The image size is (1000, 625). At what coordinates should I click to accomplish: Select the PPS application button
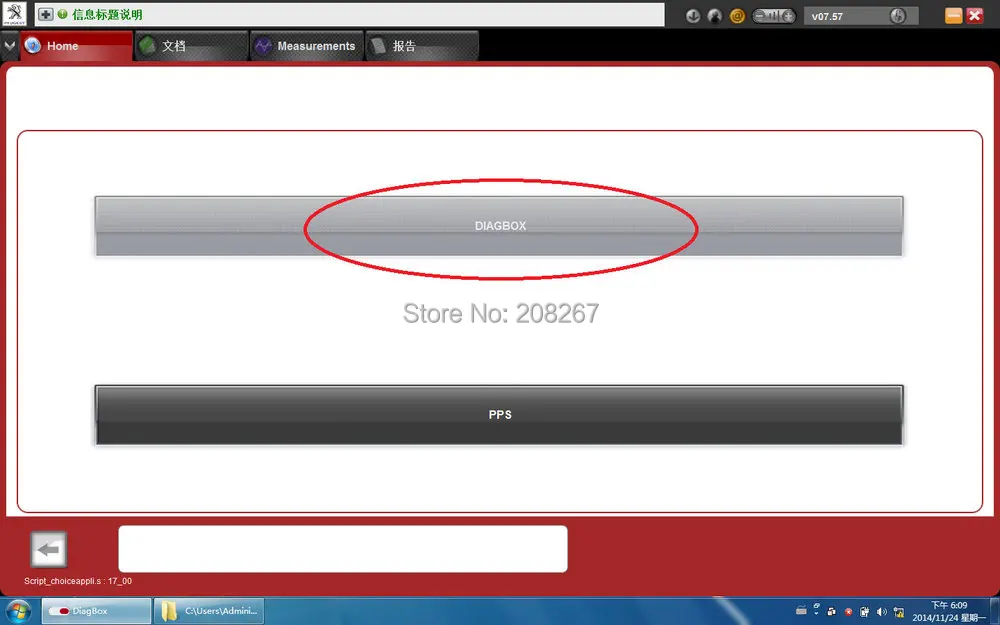499,415
